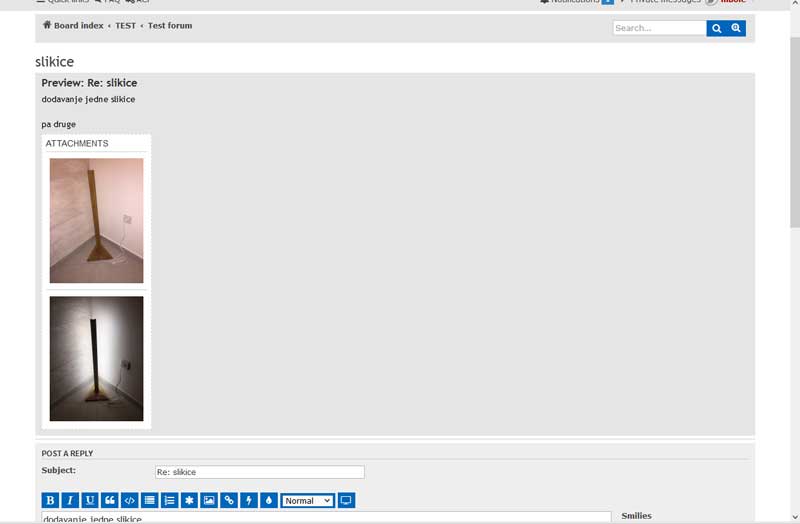Click the scrollbar down arrow
The height and width of the screenshot is (524, 800).
tap(795, 517)
